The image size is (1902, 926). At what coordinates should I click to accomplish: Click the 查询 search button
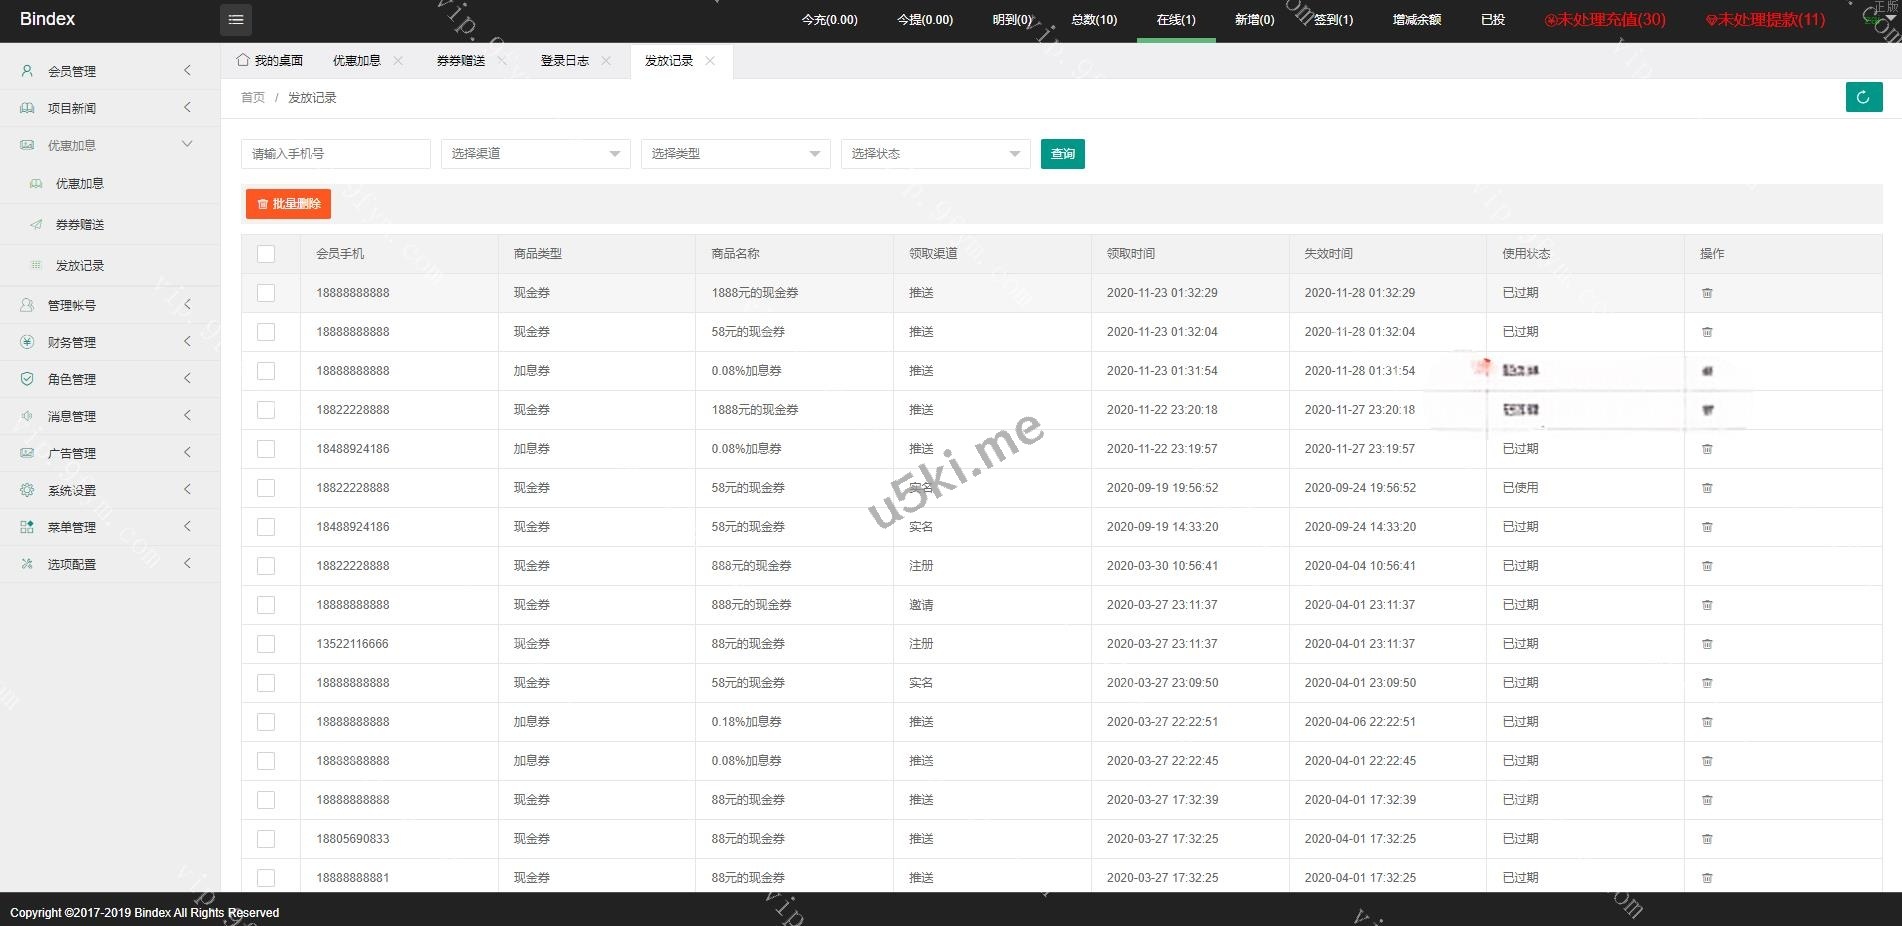(1062, 154)
